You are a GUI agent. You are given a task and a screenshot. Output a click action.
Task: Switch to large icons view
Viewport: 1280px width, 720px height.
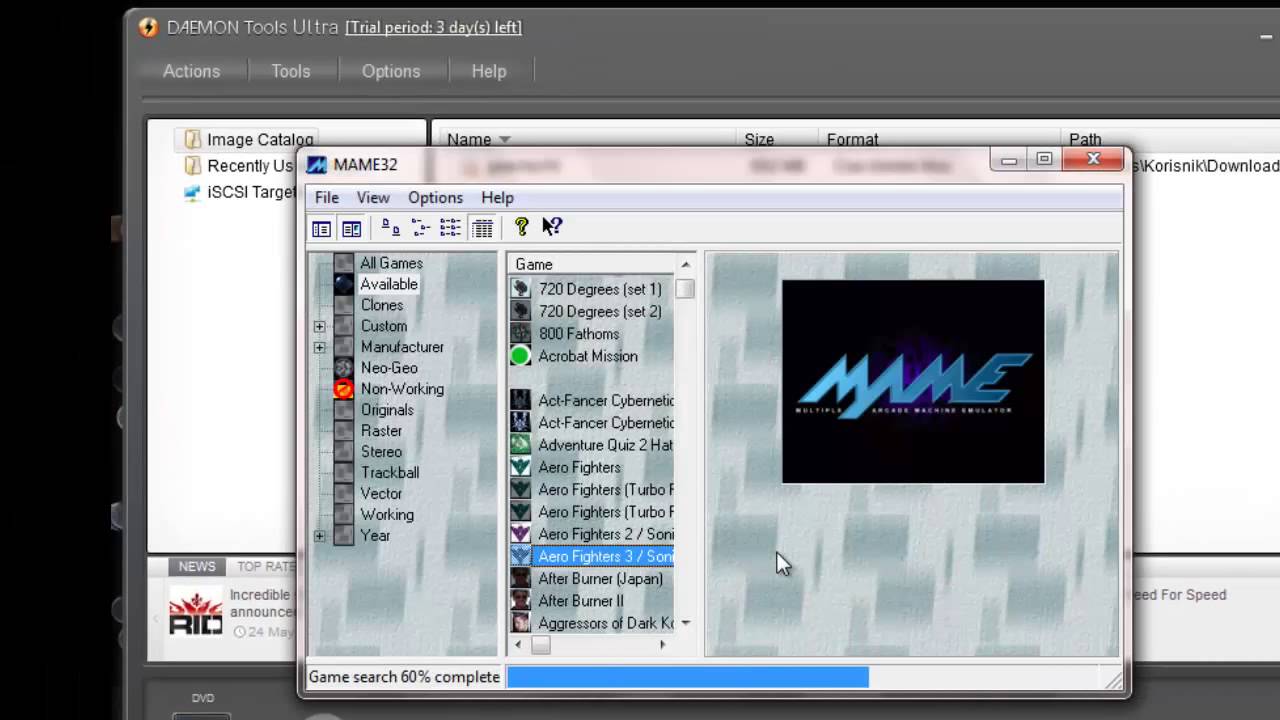tap(391, 229)
